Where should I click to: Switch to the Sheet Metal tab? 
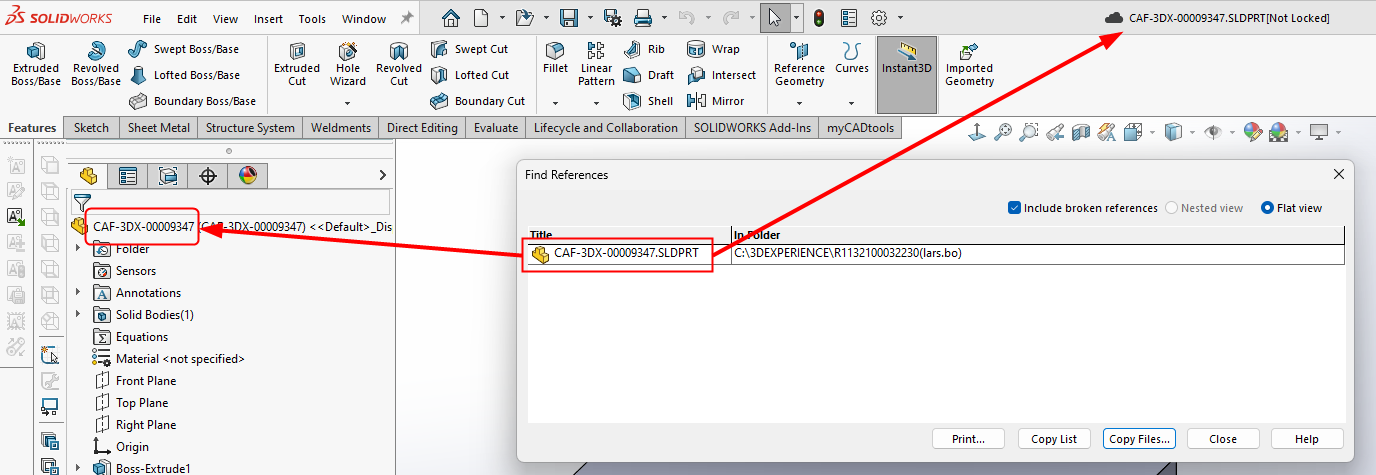[159, 128]
